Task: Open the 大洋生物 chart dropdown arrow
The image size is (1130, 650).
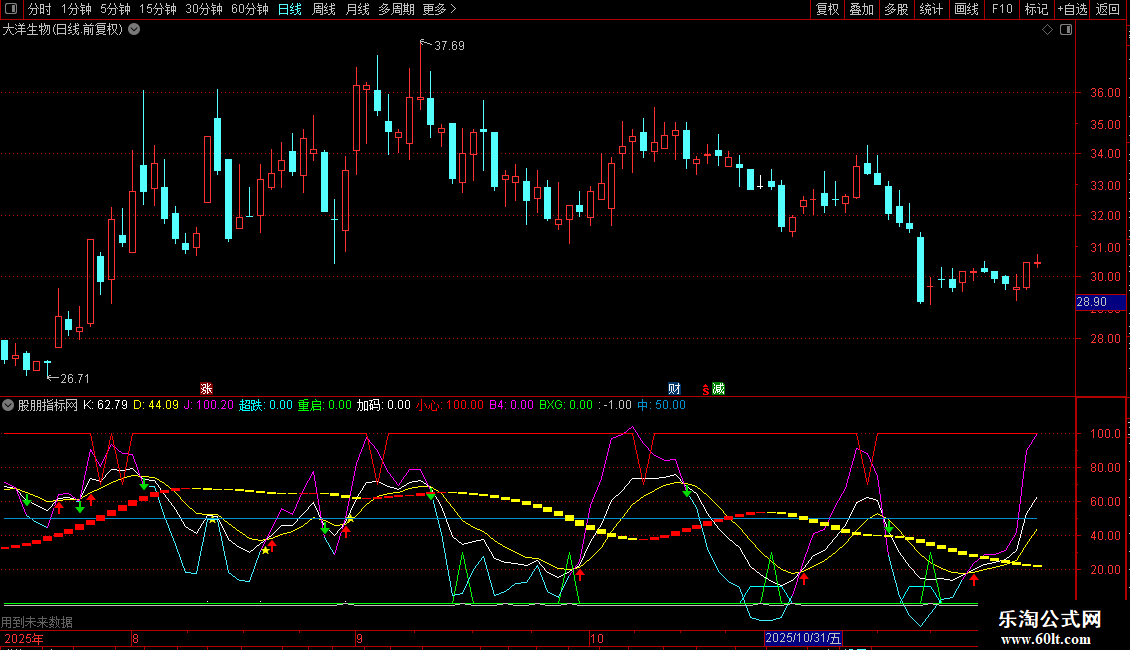Action: [x=133, y=30]
